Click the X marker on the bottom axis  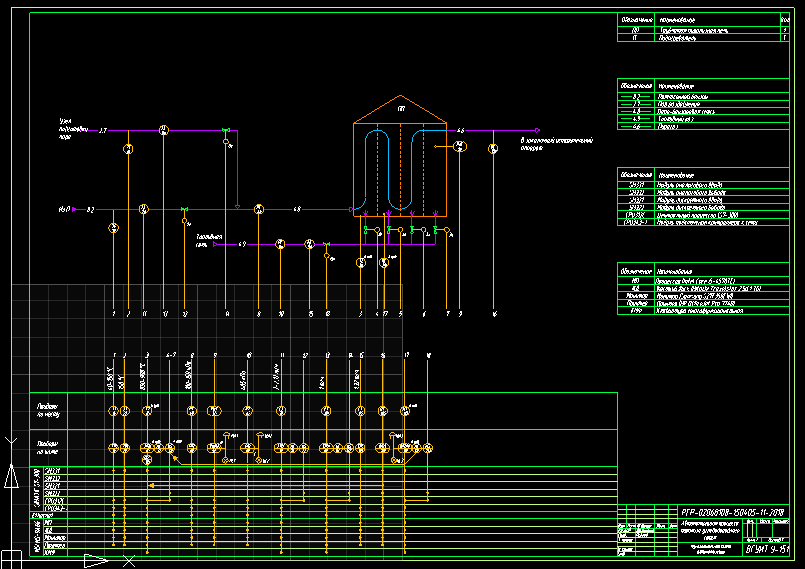[129, 561]
